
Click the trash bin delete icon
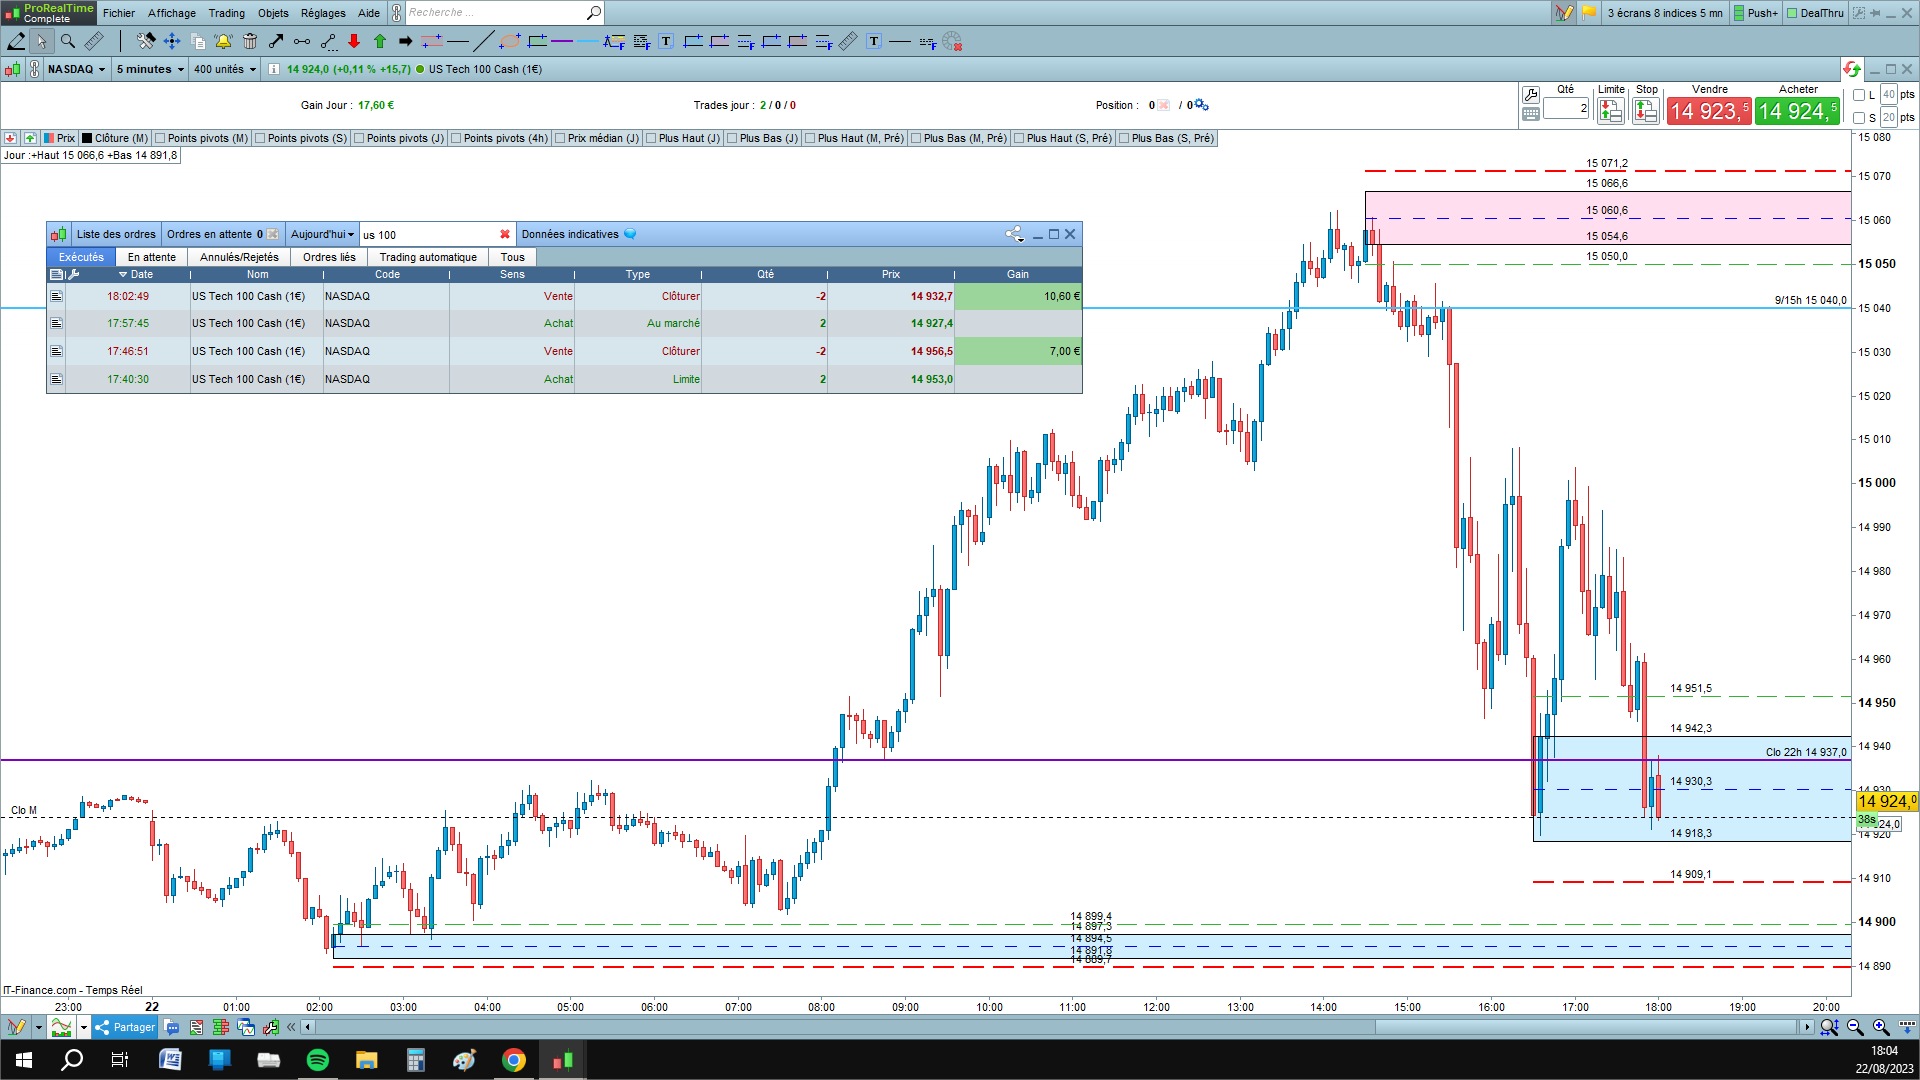coord(250,41)
